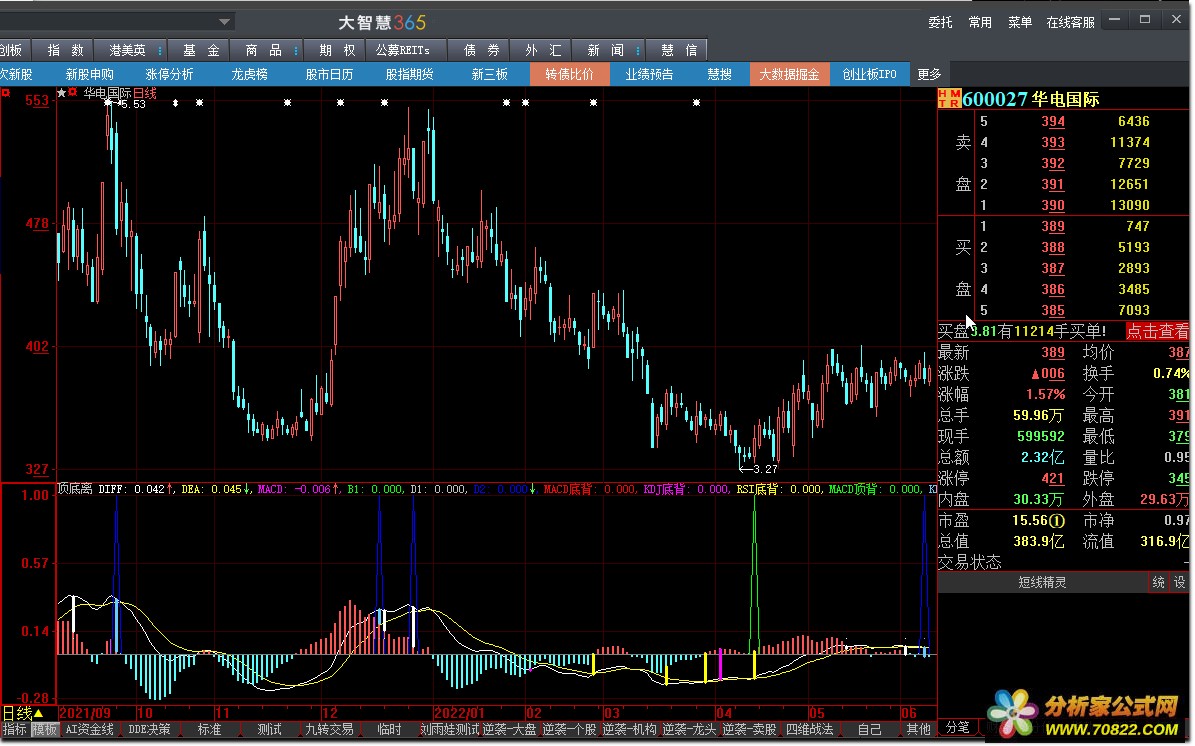
Task: Click the 顶底离 indicator name label
Action: 75,489
